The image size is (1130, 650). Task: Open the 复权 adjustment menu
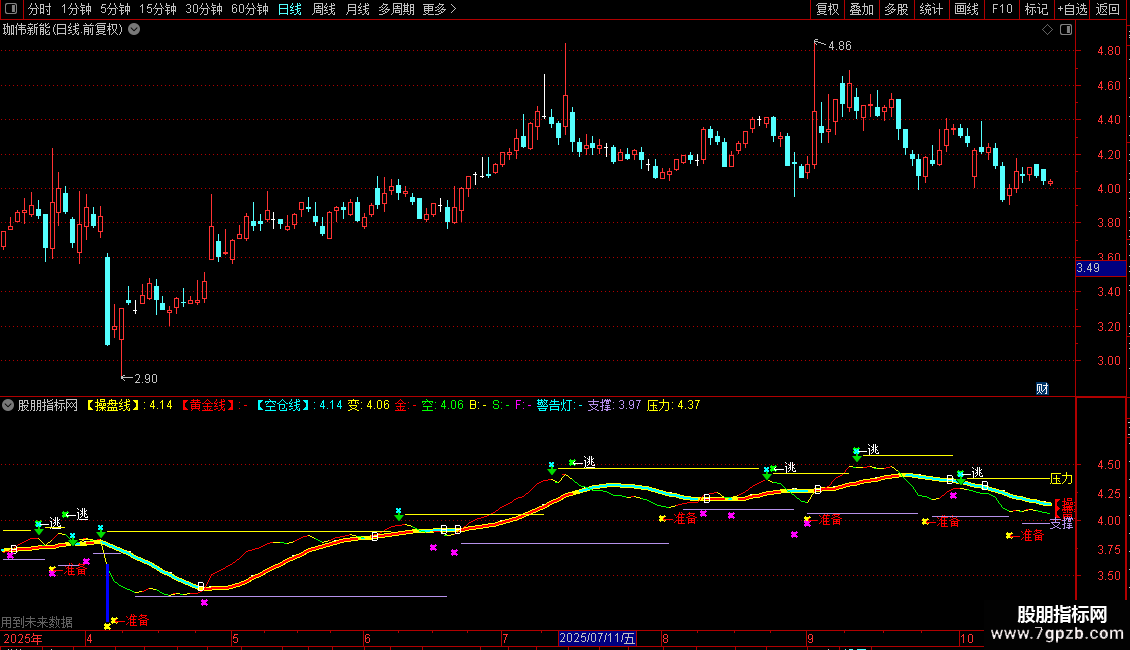coord(827,9)
